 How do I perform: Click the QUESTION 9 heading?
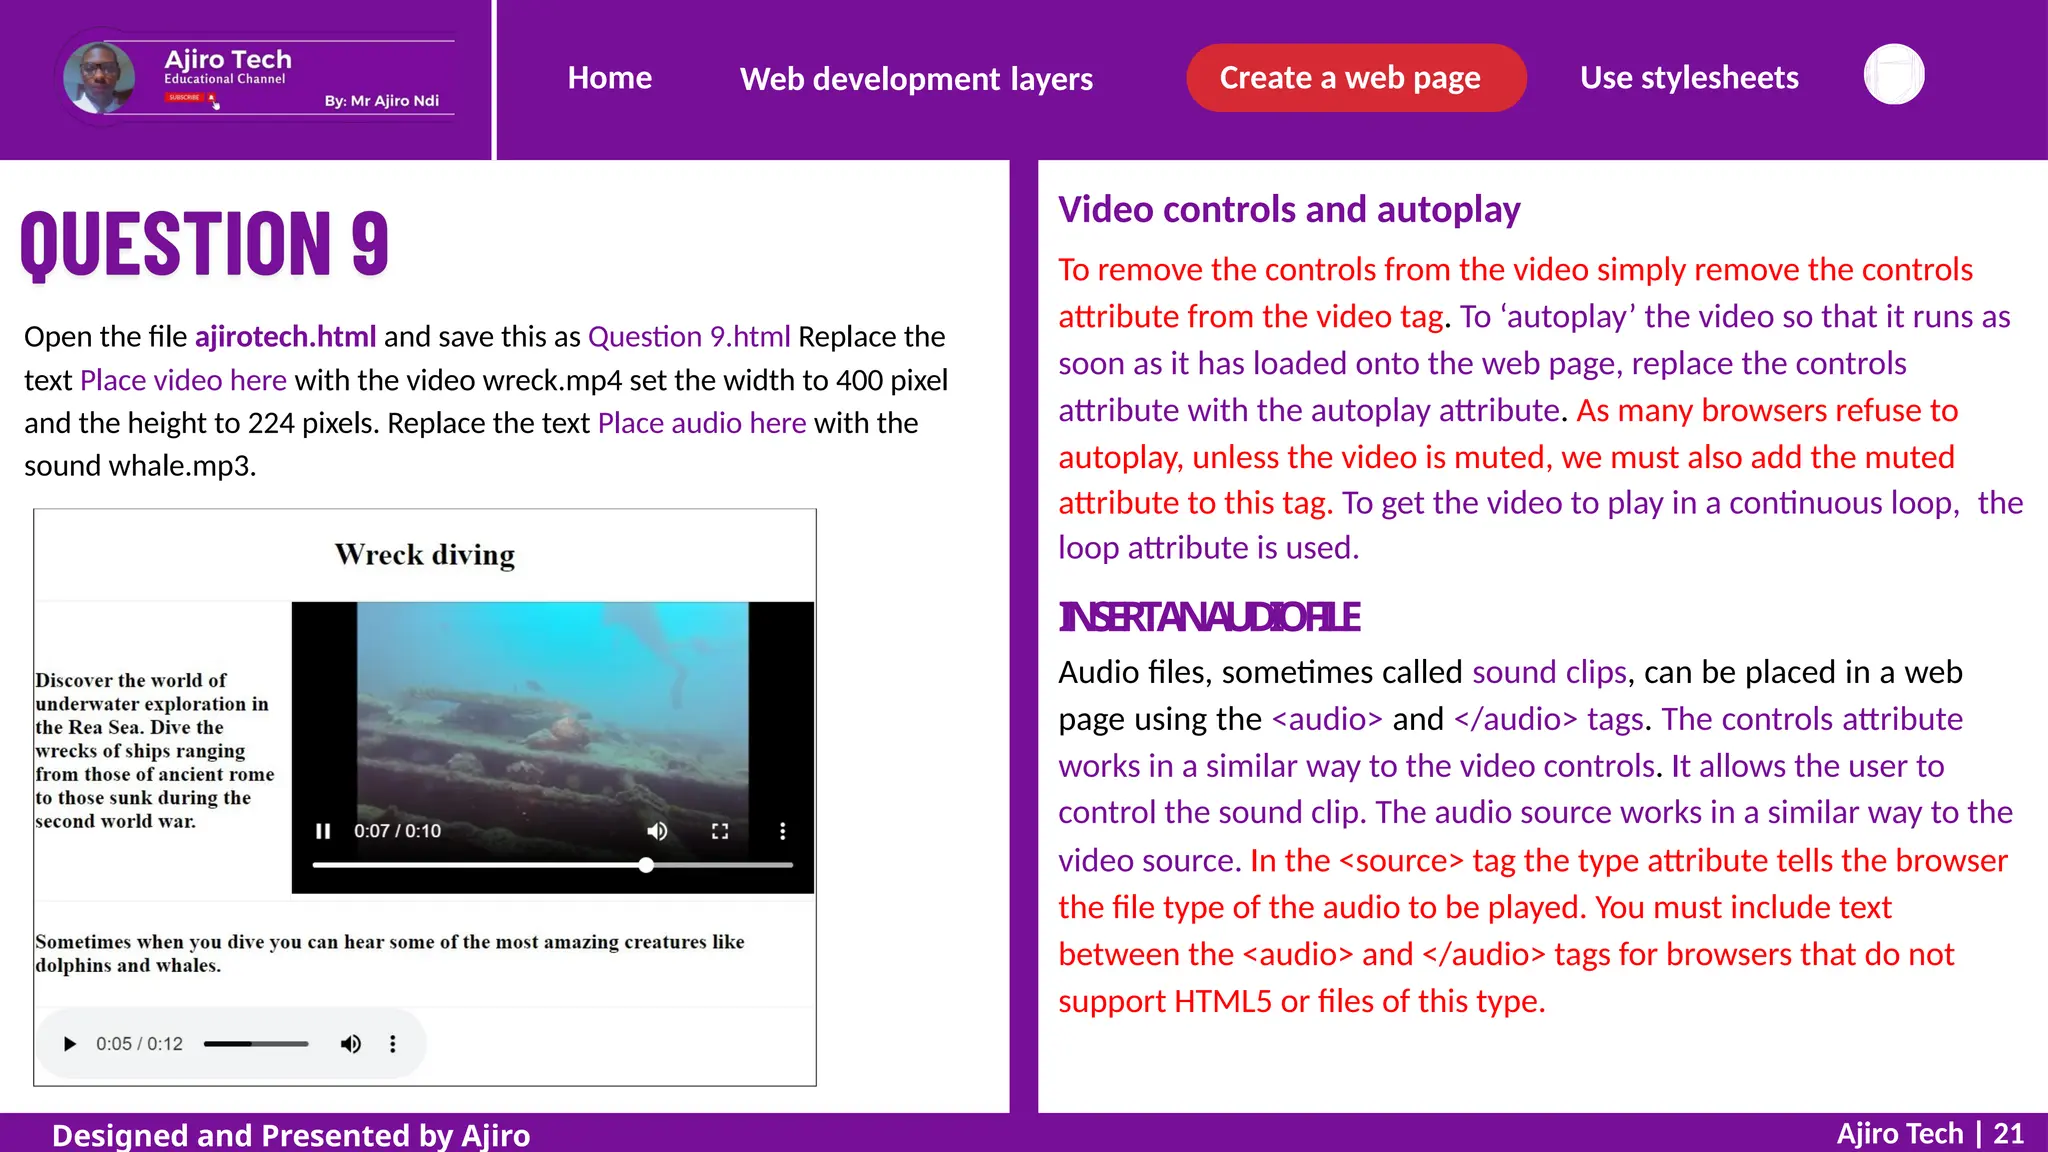coord(204,245)
